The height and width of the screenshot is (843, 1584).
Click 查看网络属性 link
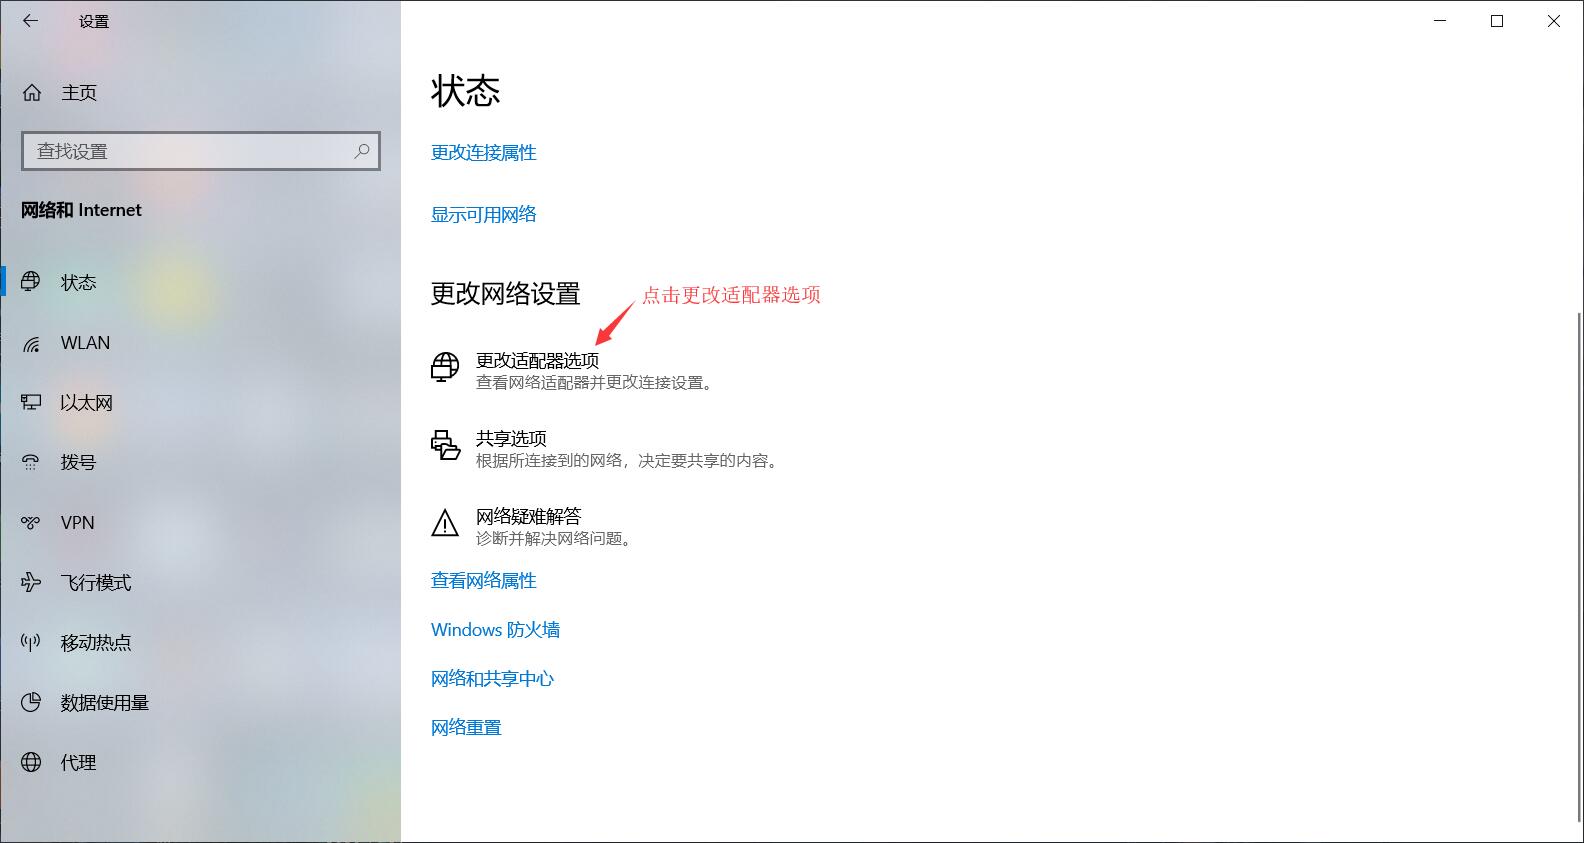(x=483, y=580)
